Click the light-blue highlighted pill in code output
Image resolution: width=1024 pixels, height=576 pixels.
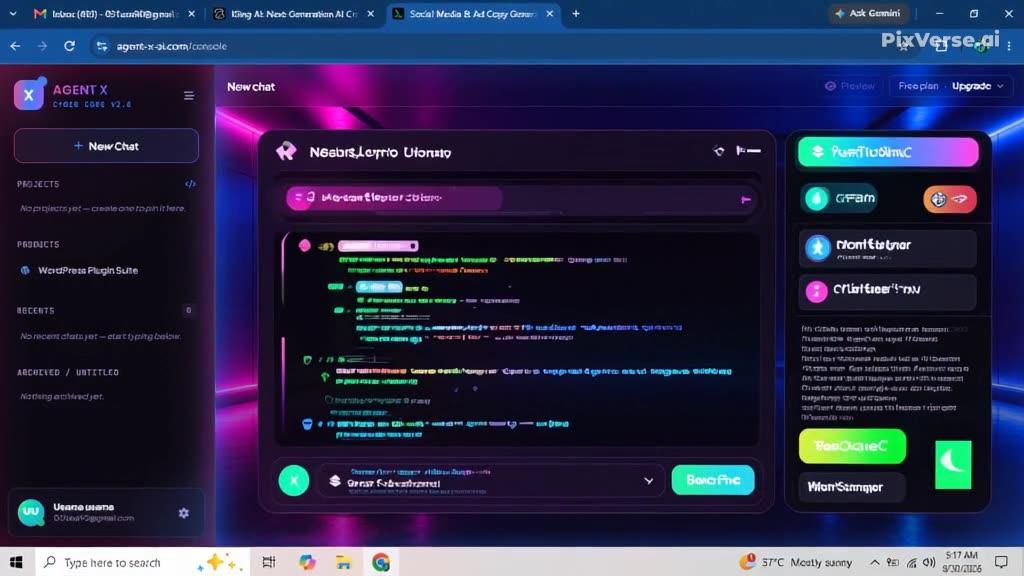(x=379, y=287)
